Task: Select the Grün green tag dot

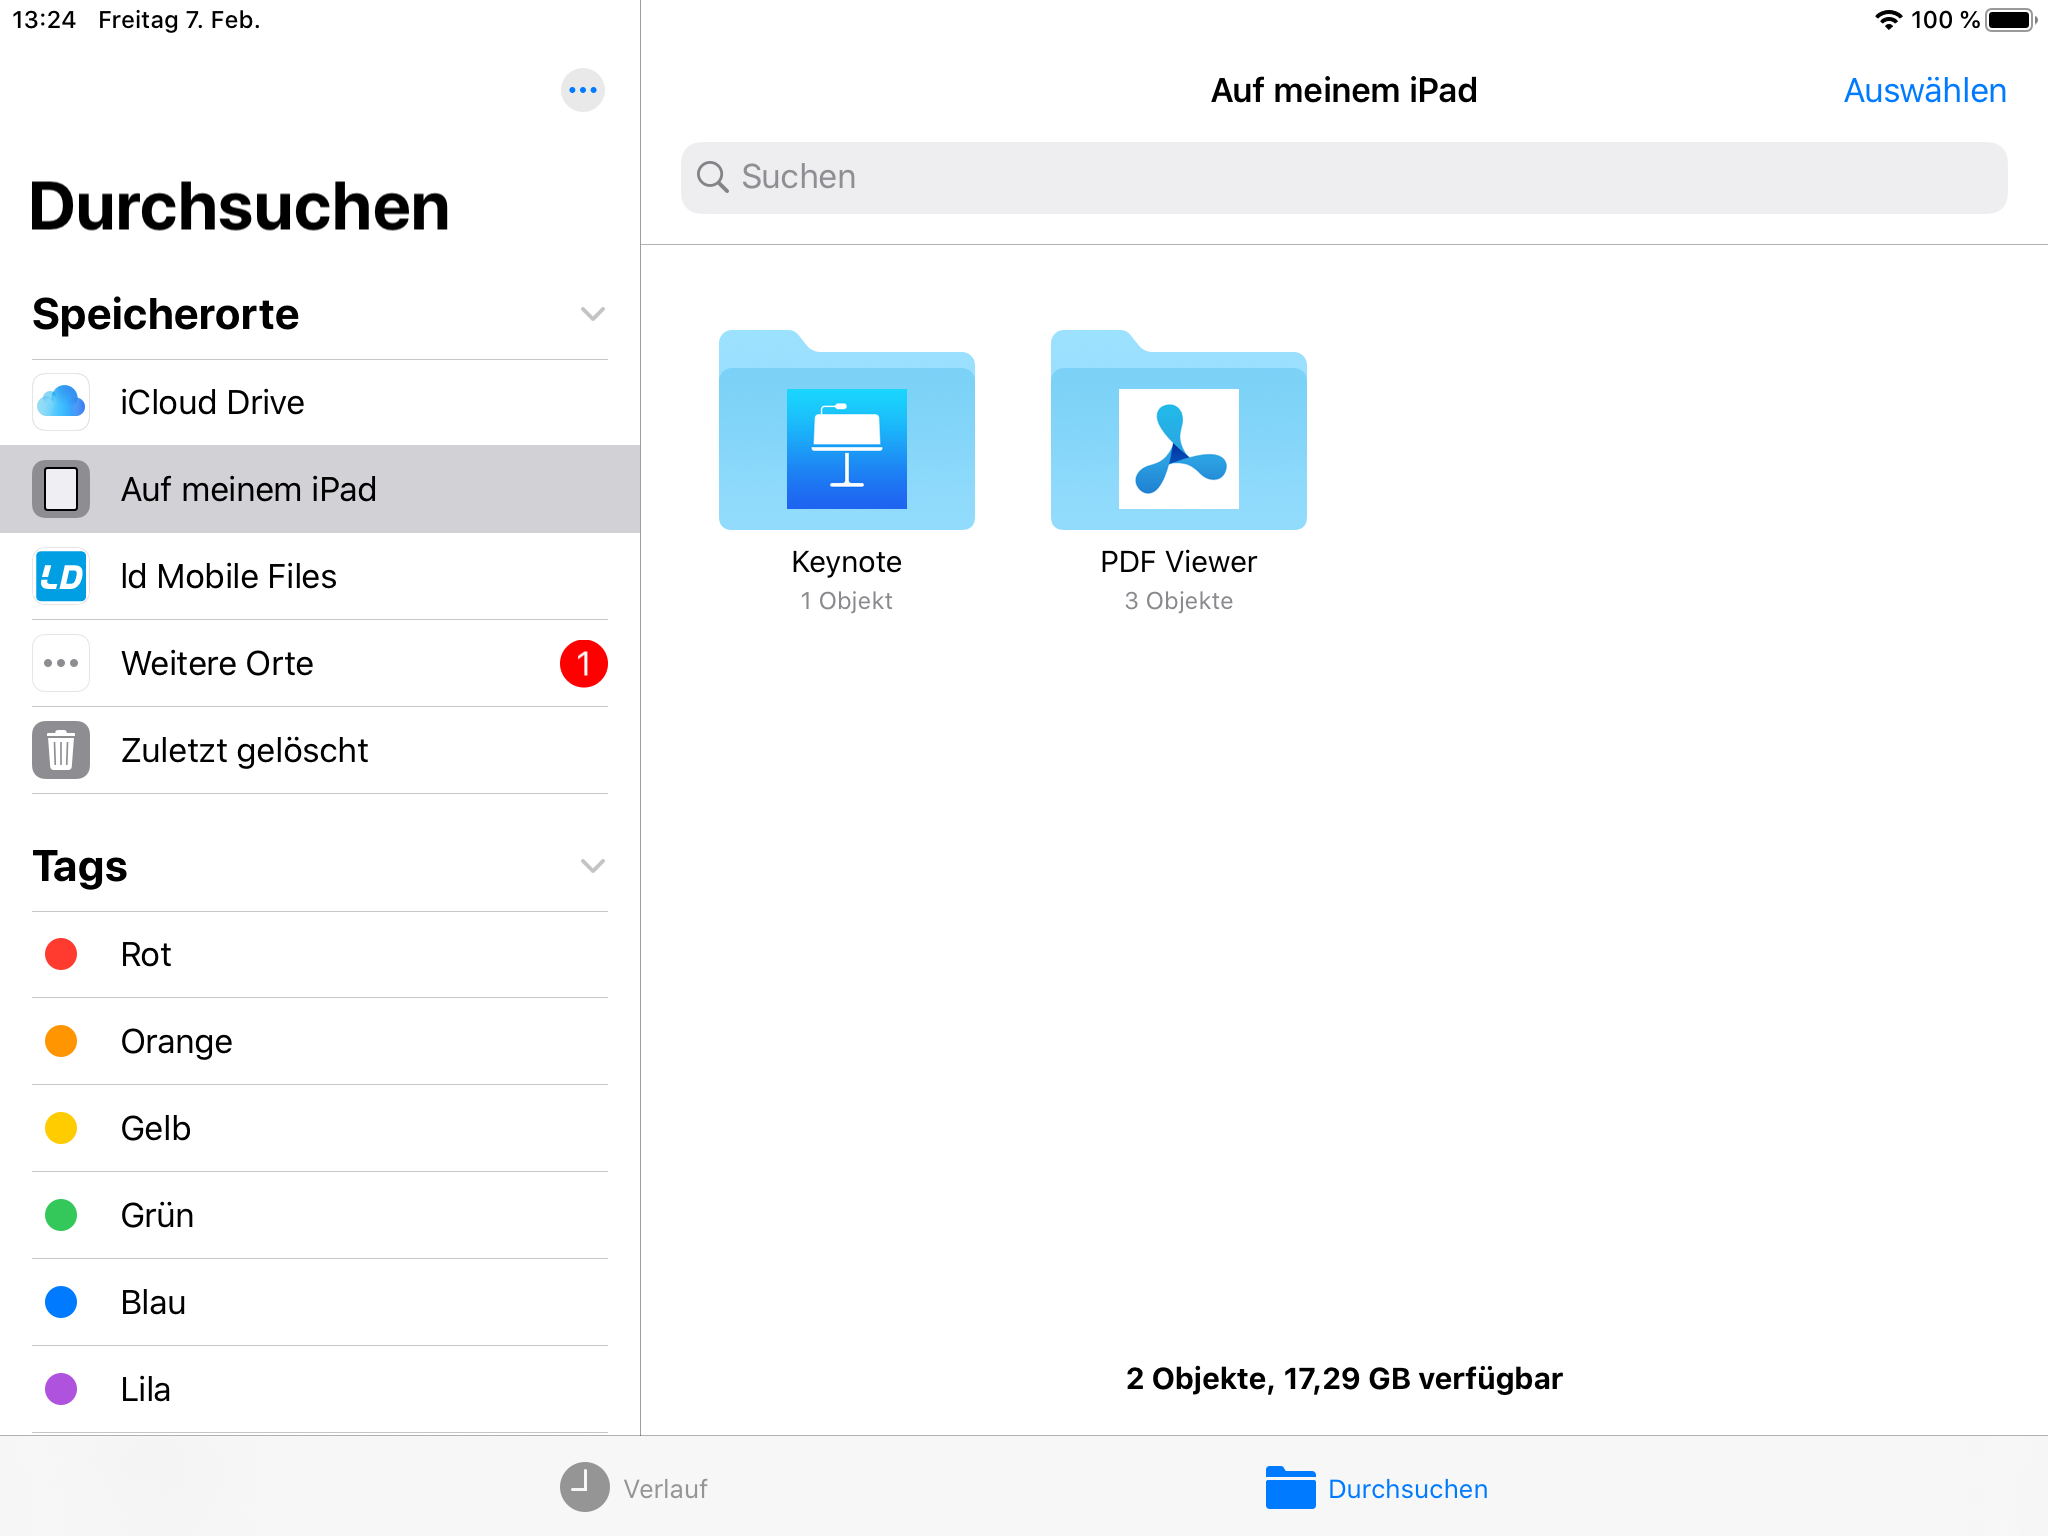Action: (61, 1215)
